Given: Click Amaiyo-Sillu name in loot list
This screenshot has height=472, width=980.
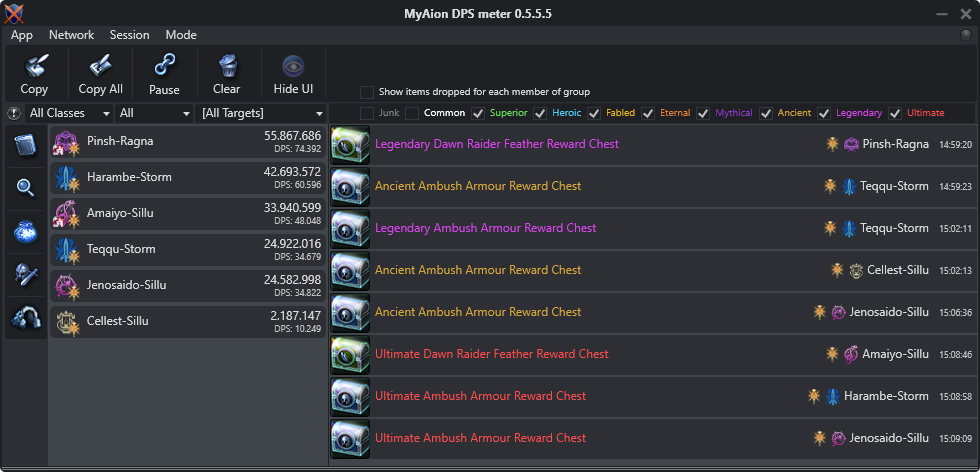Looking at the screenshot, I should pos(896,354).
